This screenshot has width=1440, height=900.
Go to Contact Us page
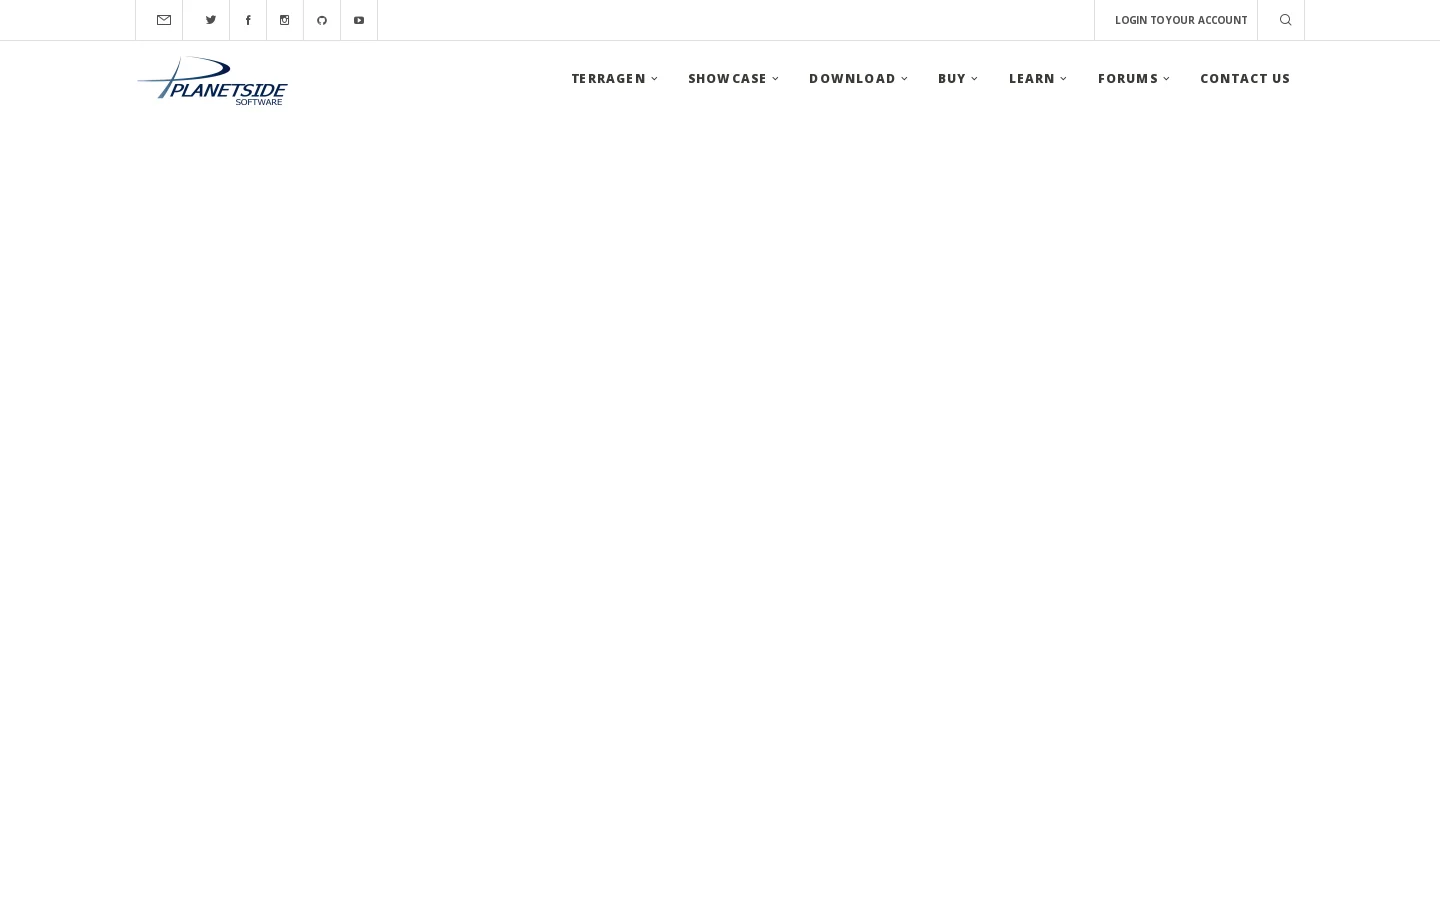(x=1245, y=78)
